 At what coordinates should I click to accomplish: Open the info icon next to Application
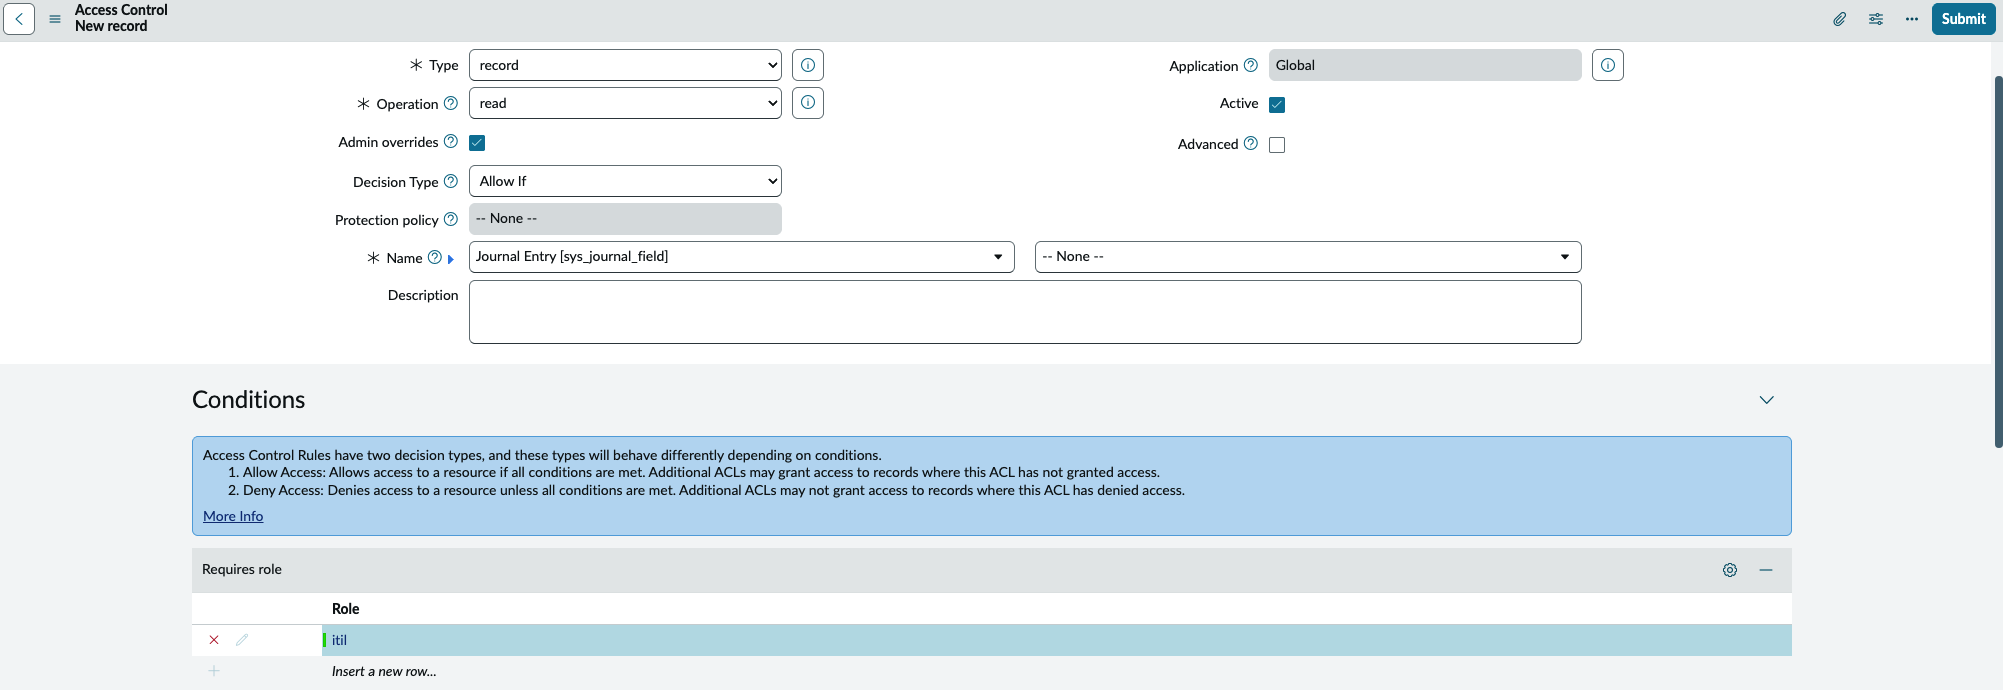click(1608, 65)
